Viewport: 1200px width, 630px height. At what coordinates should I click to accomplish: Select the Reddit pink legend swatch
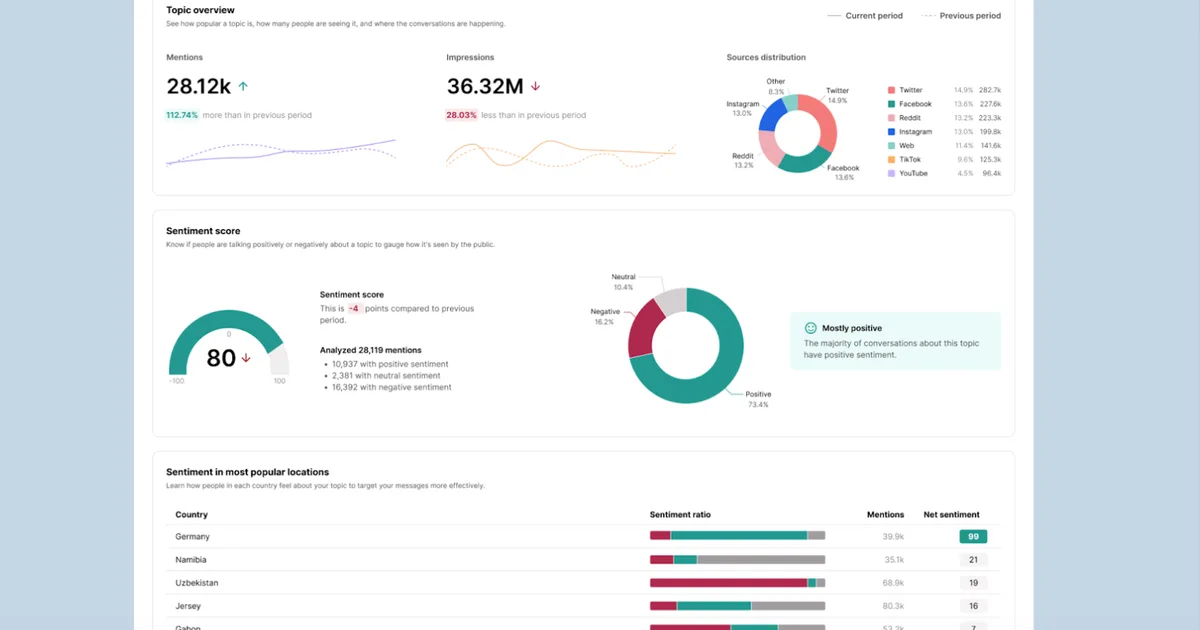click(x=891, y=118)
